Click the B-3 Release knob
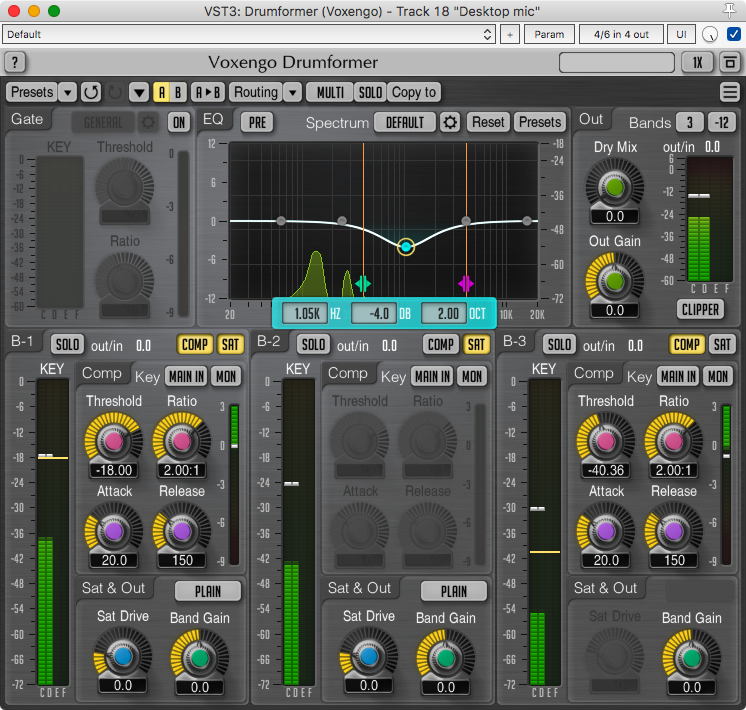The image size is (746, 710). click(674, 531)
